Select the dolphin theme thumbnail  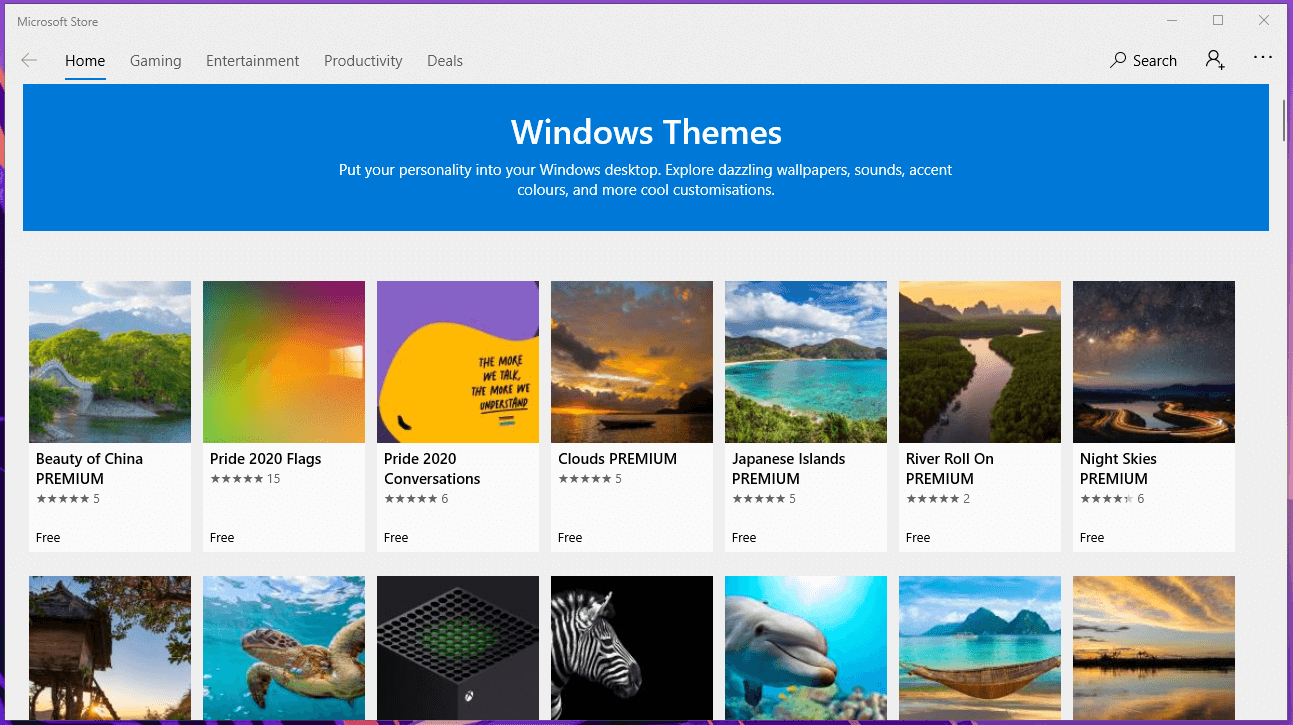click(806, 648)
